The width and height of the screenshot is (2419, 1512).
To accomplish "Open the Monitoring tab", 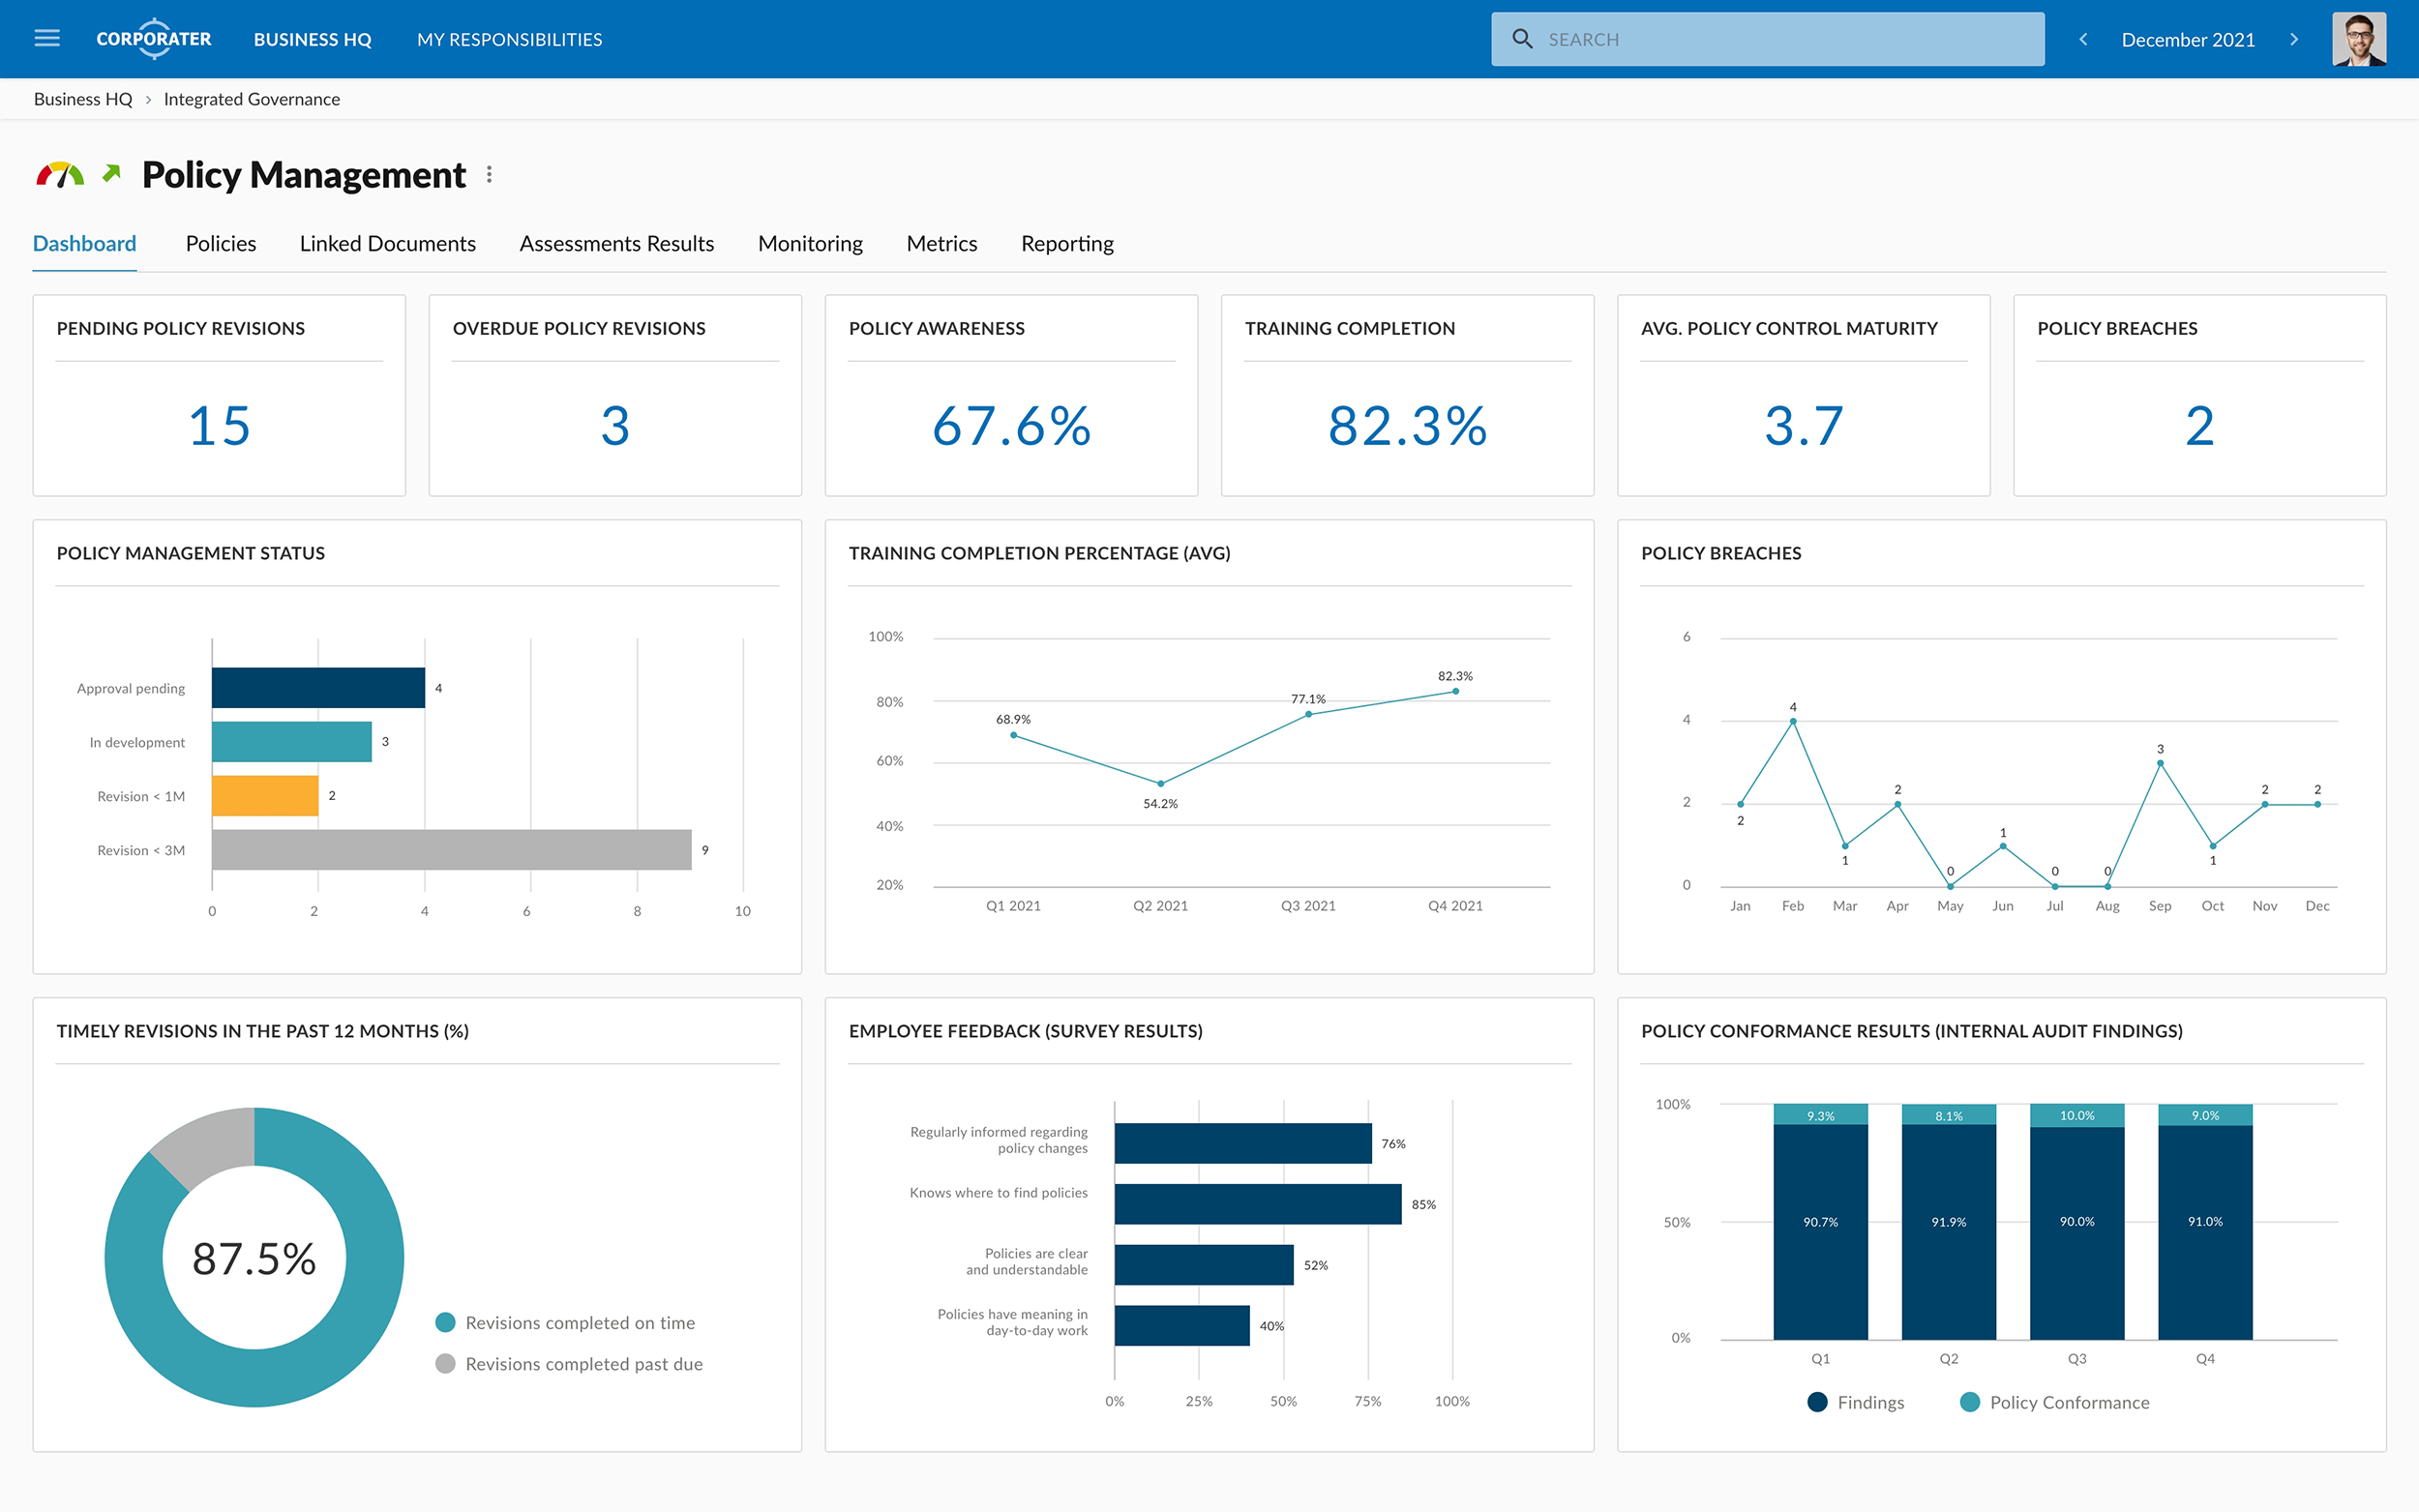I will (810, 244).
